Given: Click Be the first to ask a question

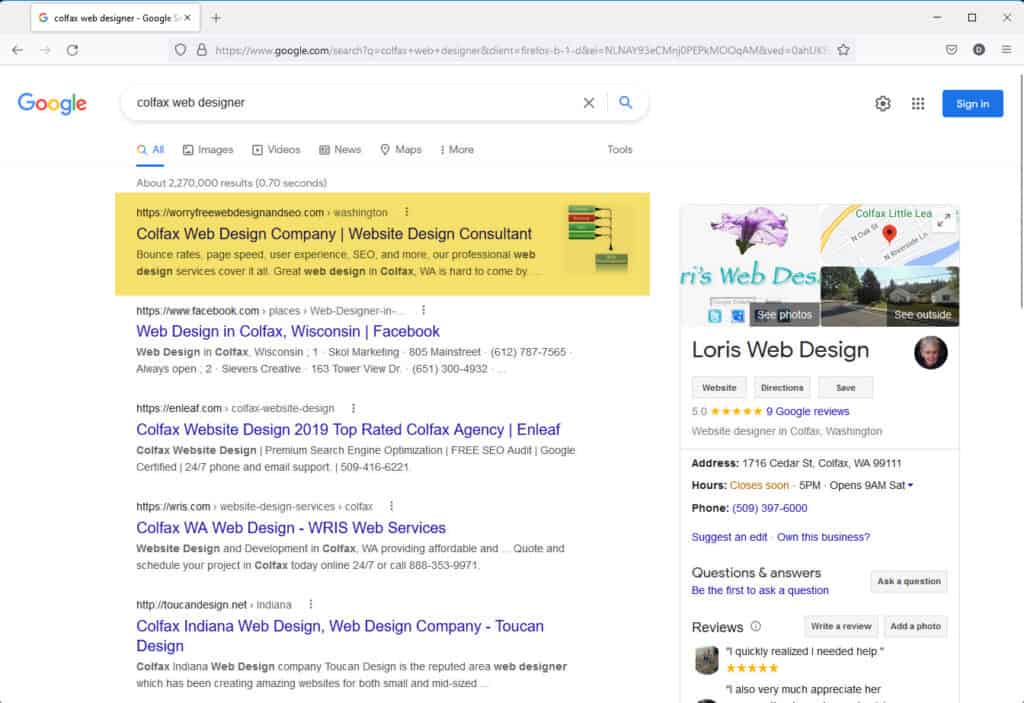Looking at the screenshot, I should point(760,590).
